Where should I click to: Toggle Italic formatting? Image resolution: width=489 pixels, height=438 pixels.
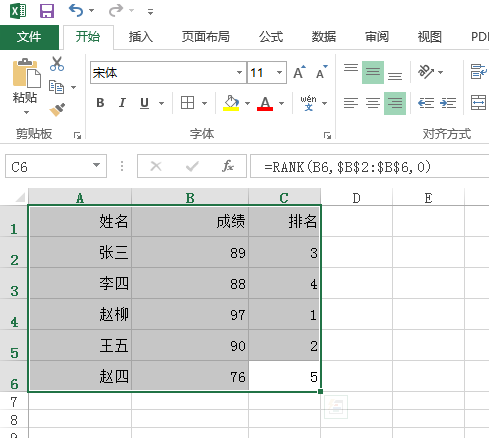coord(122,103)
